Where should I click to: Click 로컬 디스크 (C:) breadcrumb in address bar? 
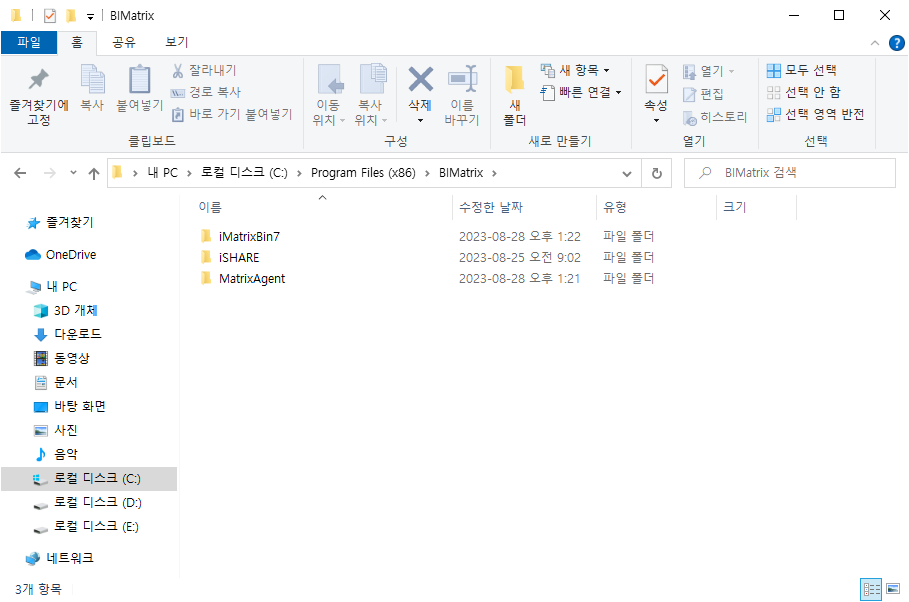[244, 173]
